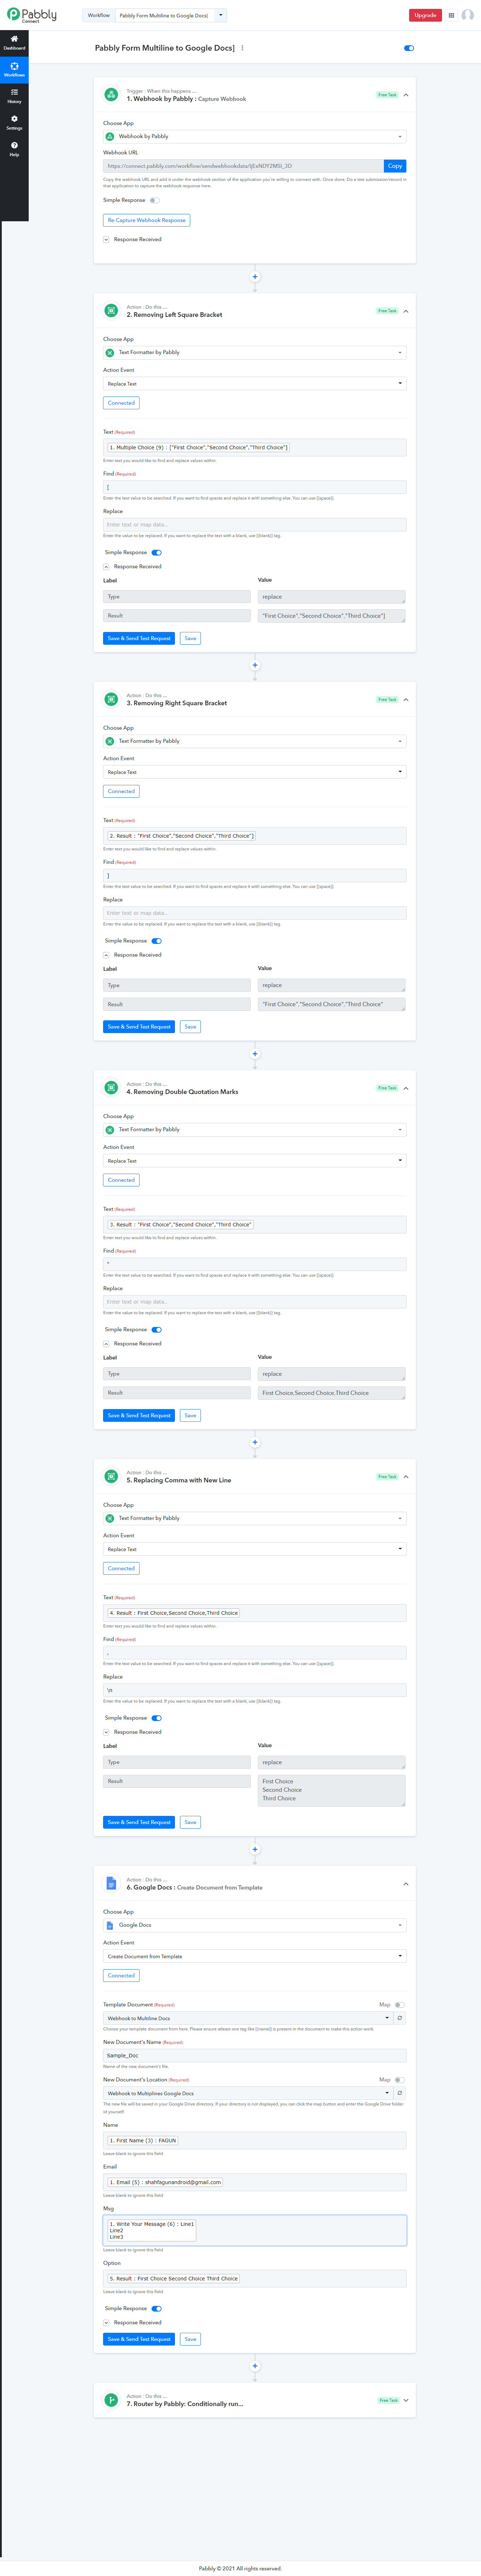Open Help in the sidebar
Screen dimensions: 481x2576
[14, 149]
